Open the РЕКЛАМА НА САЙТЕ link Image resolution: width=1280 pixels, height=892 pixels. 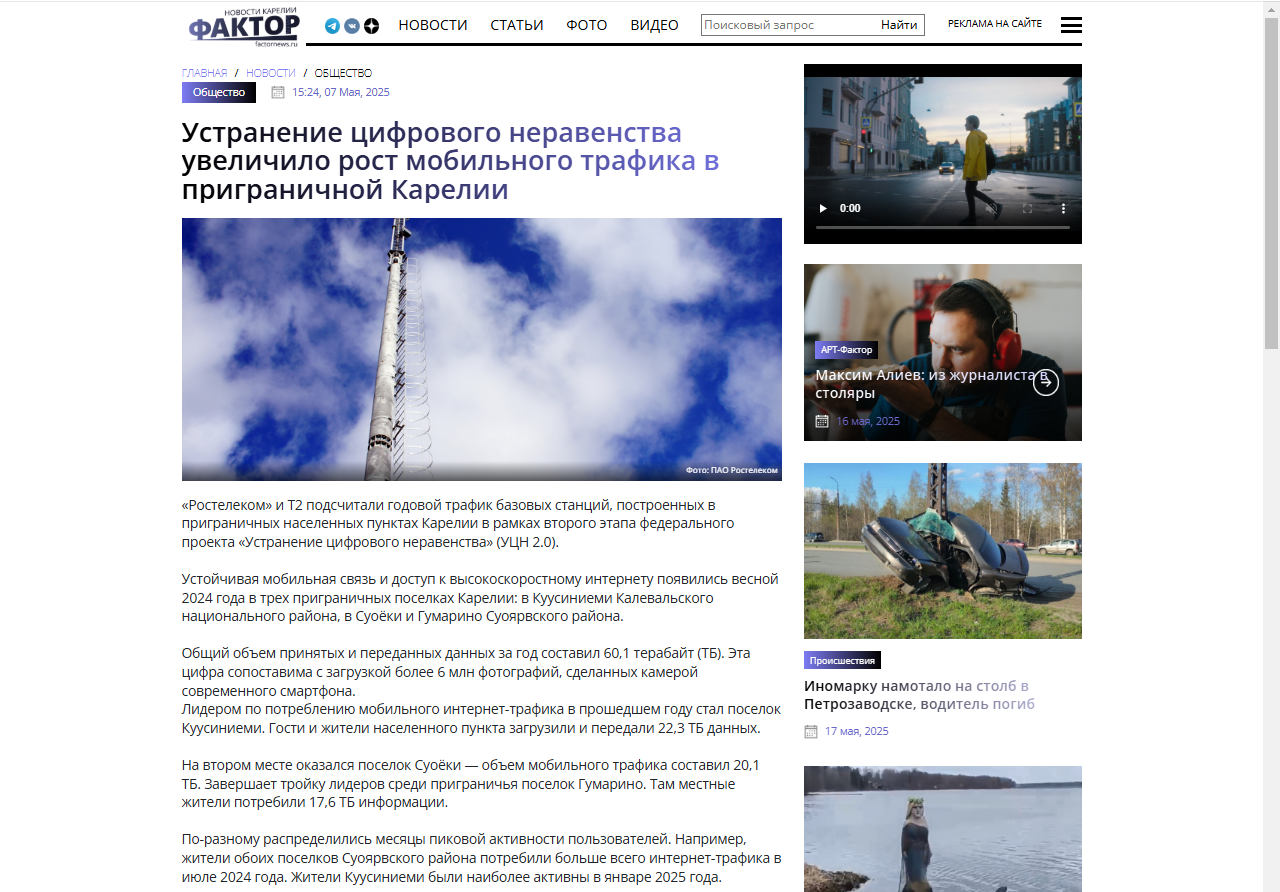(x=994, y=24)
